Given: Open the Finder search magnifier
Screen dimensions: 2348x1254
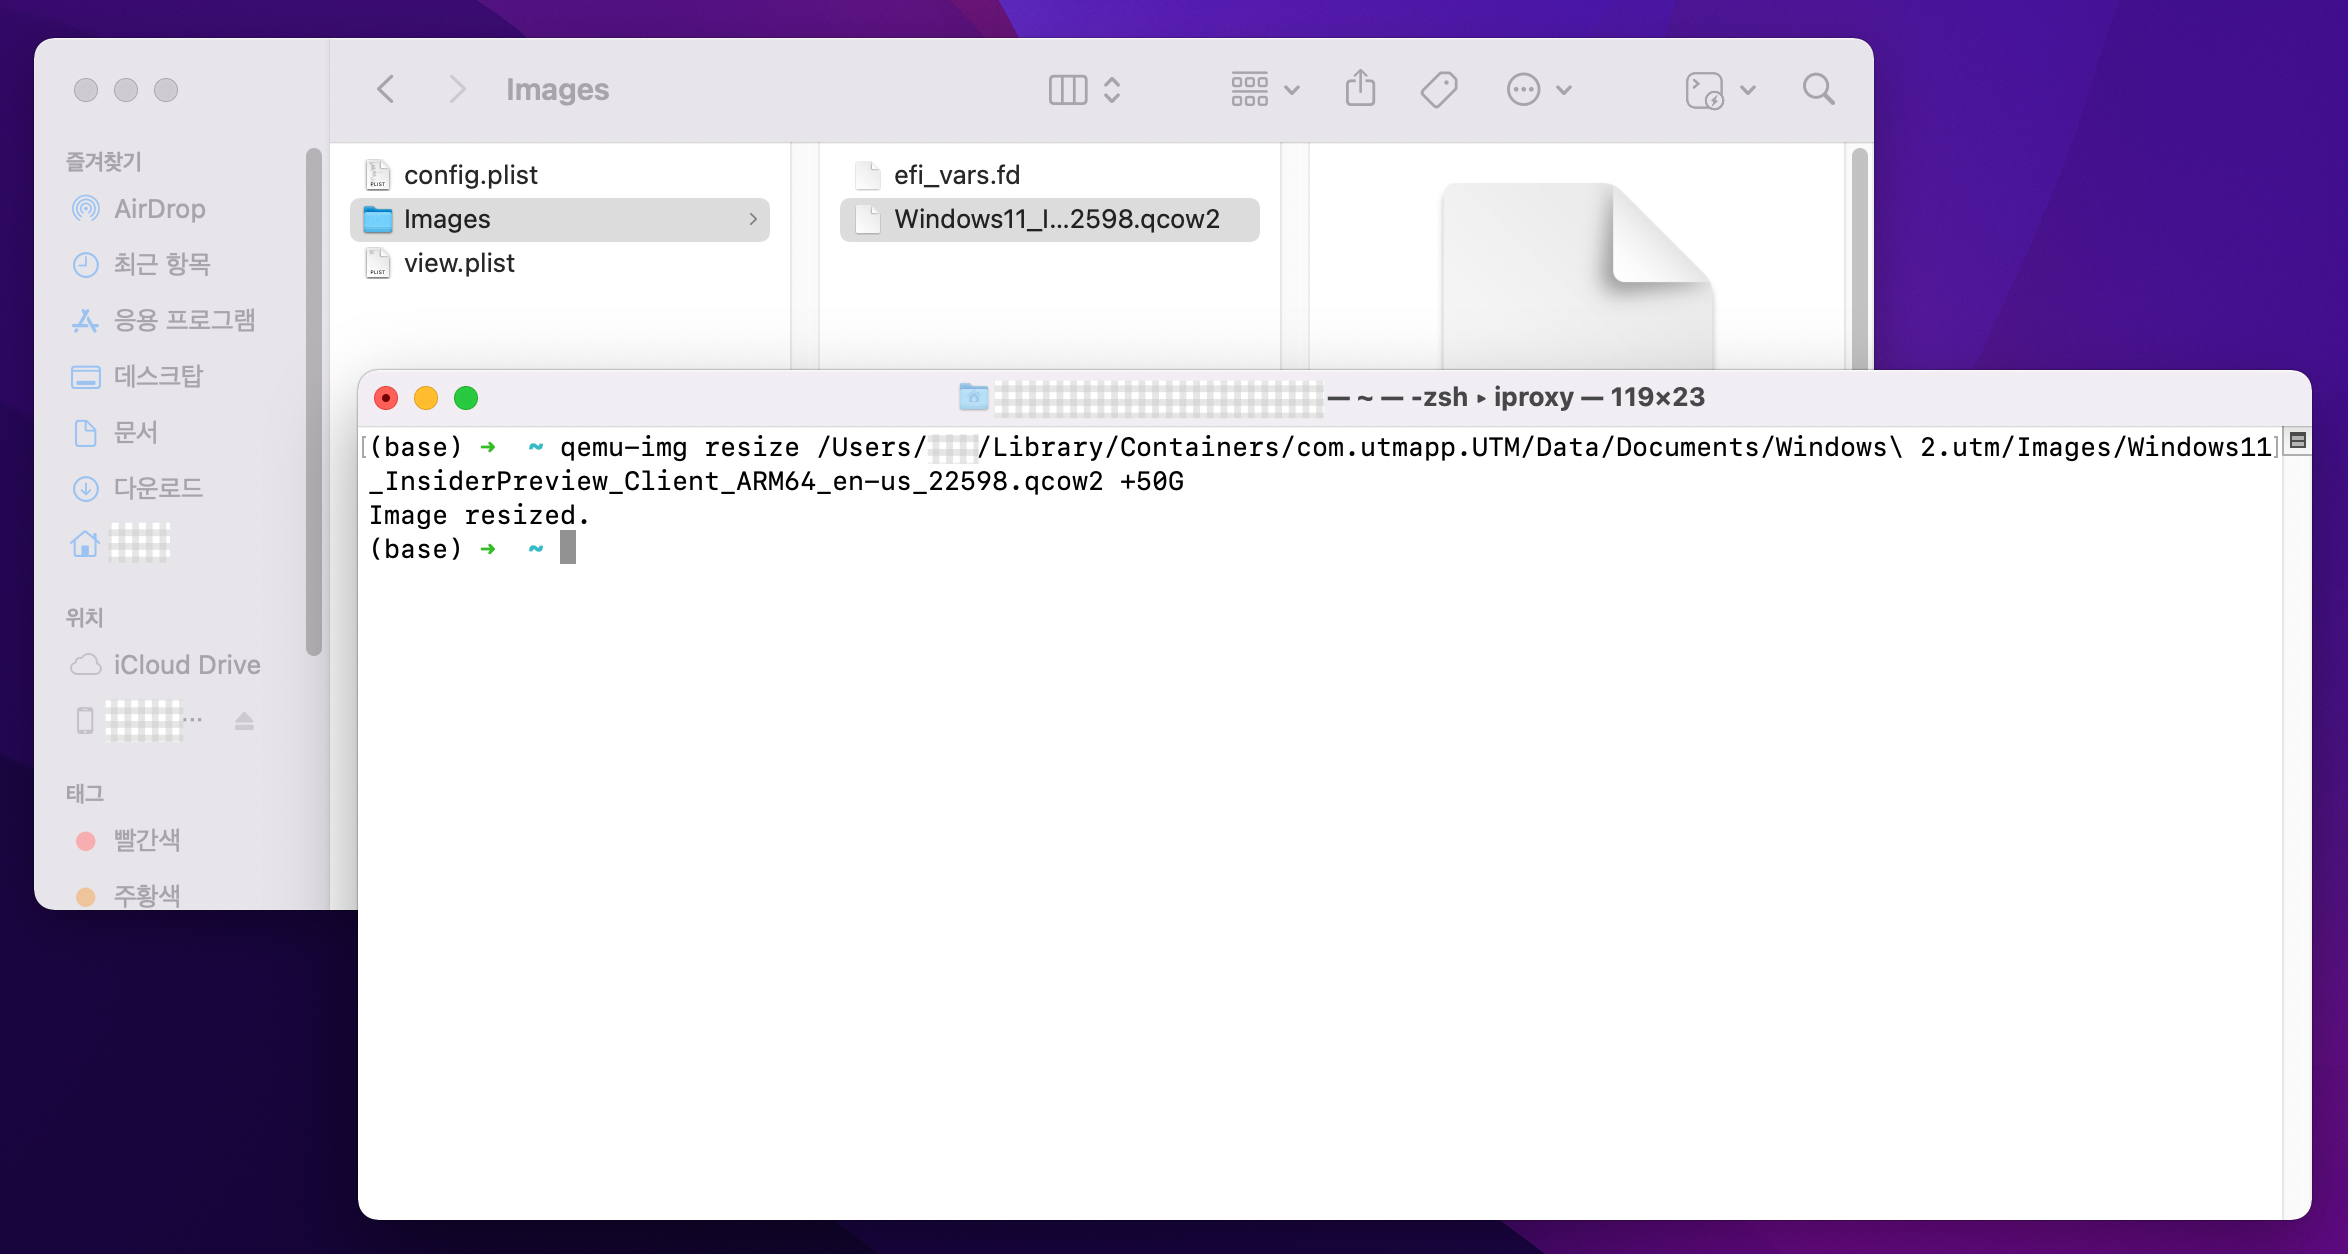Looking at the screenshot, I should pyautogui.click(x=1818, y=89).
